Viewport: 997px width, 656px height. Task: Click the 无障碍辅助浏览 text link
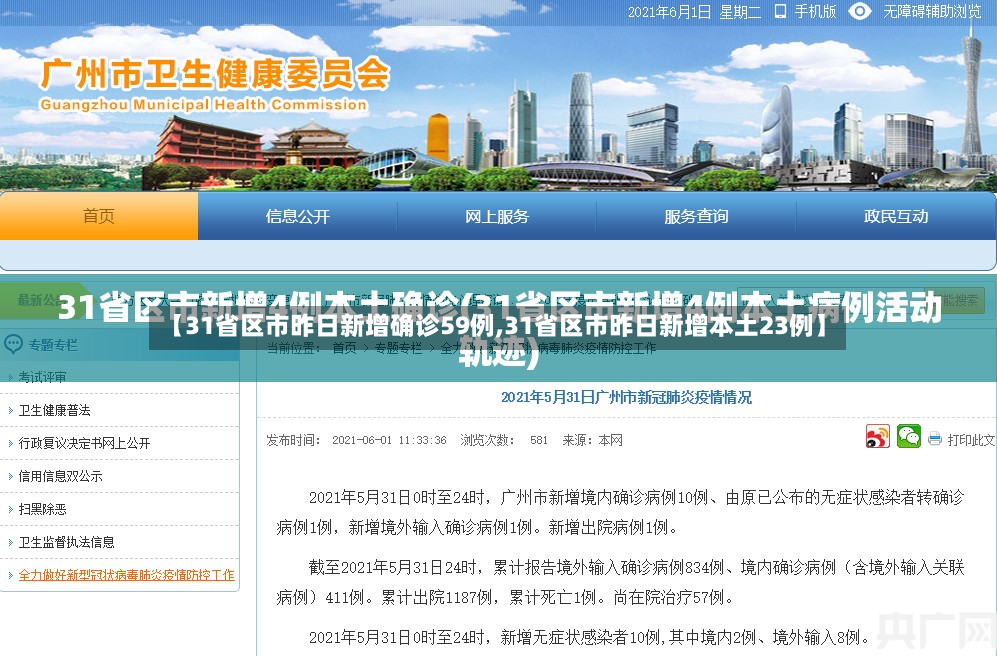[932, 11]
